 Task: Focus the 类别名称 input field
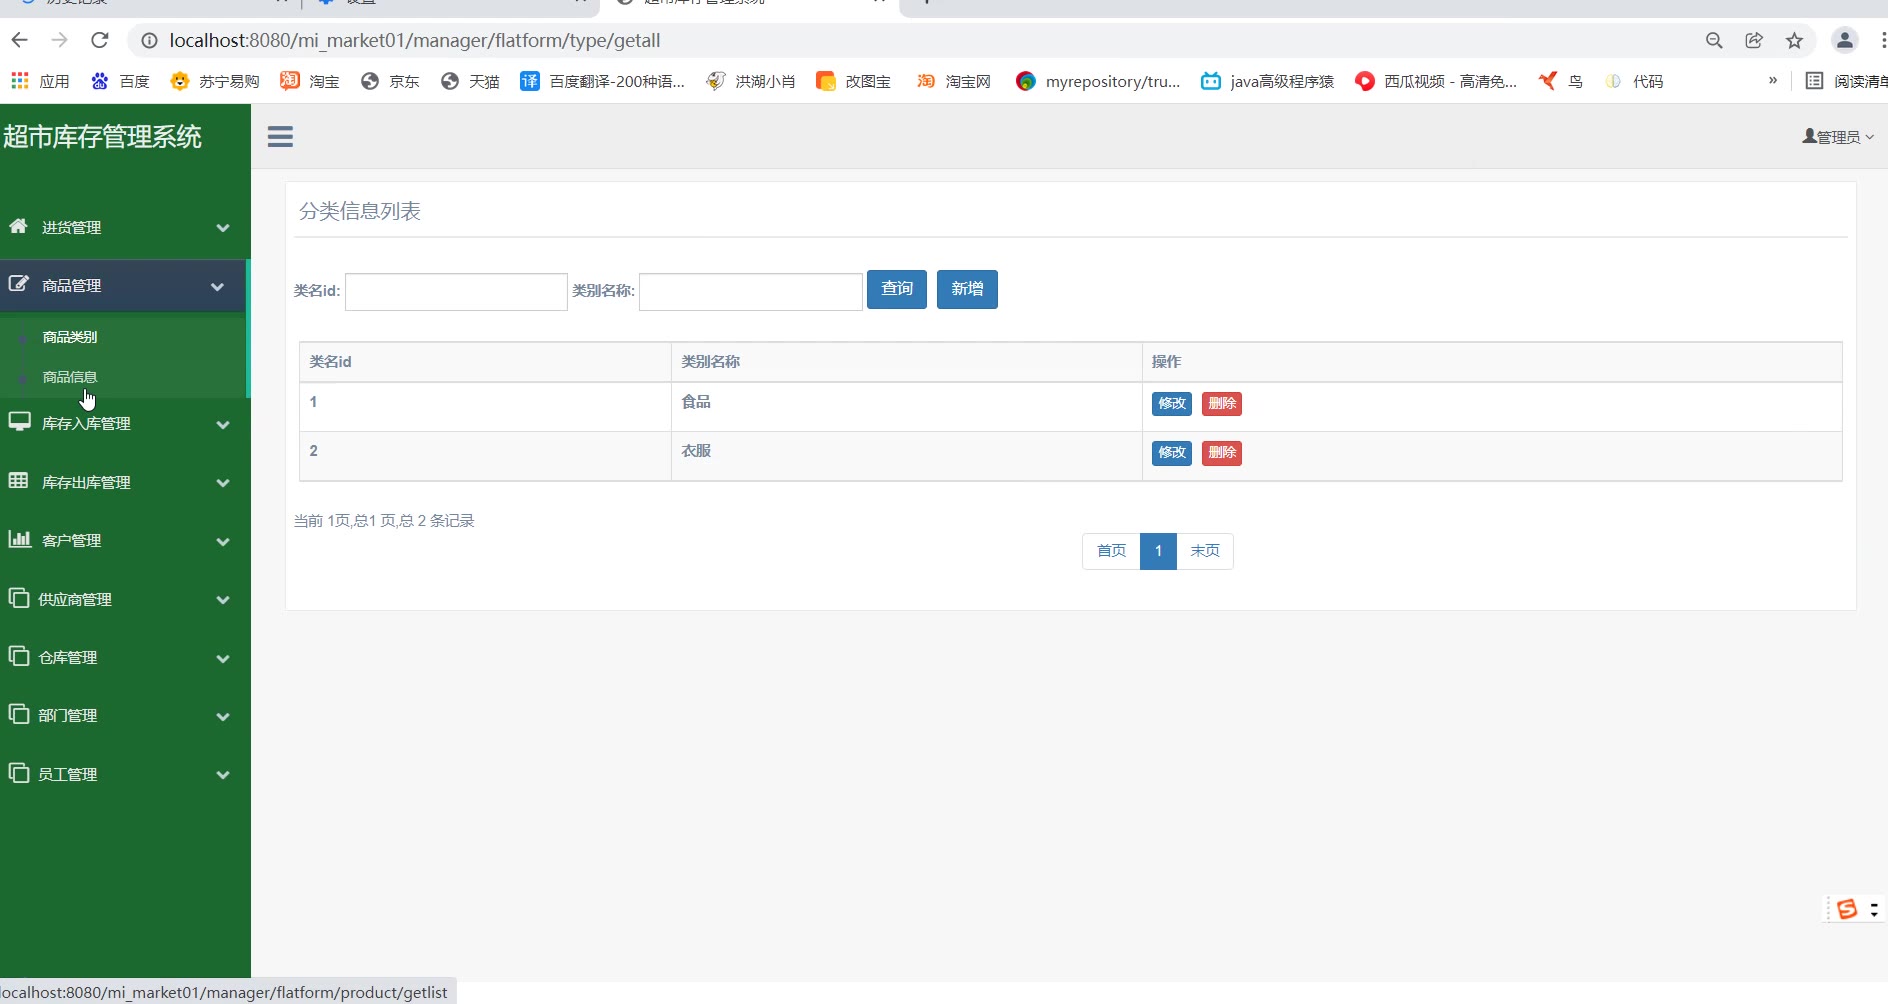751,291
